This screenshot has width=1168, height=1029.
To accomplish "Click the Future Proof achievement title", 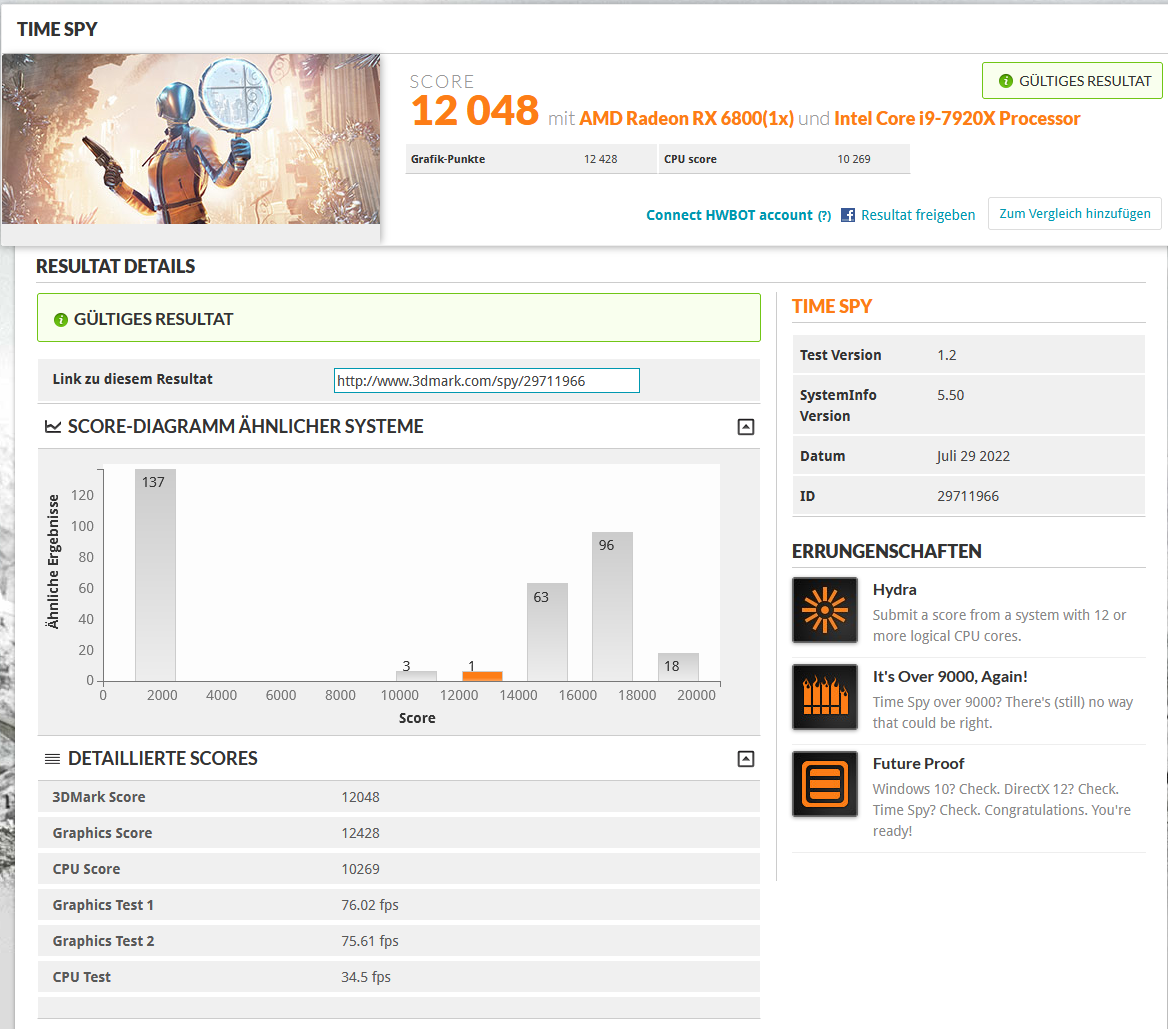I will pyautogui.click(x=918, y=764).
